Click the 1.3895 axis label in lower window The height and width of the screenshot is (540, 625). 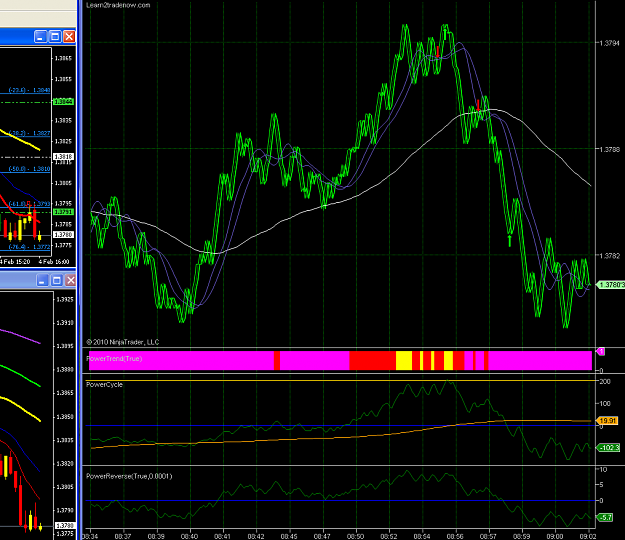[x=65, y=346]
